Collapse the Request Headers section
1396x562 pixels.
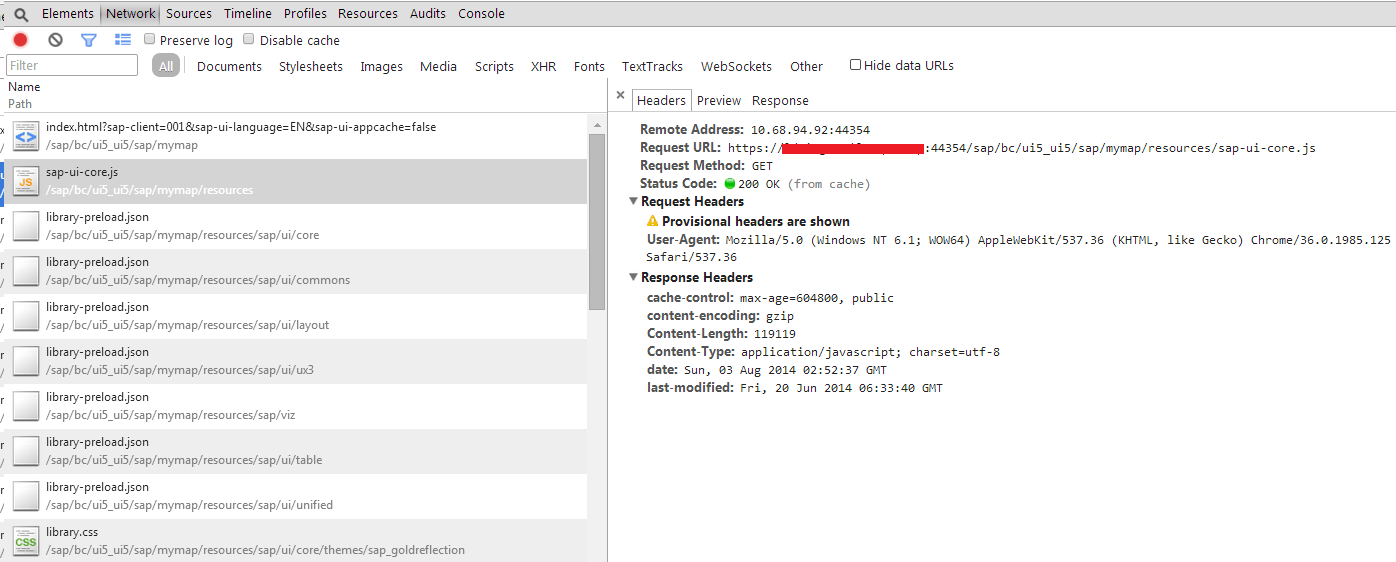coord(634,201)
